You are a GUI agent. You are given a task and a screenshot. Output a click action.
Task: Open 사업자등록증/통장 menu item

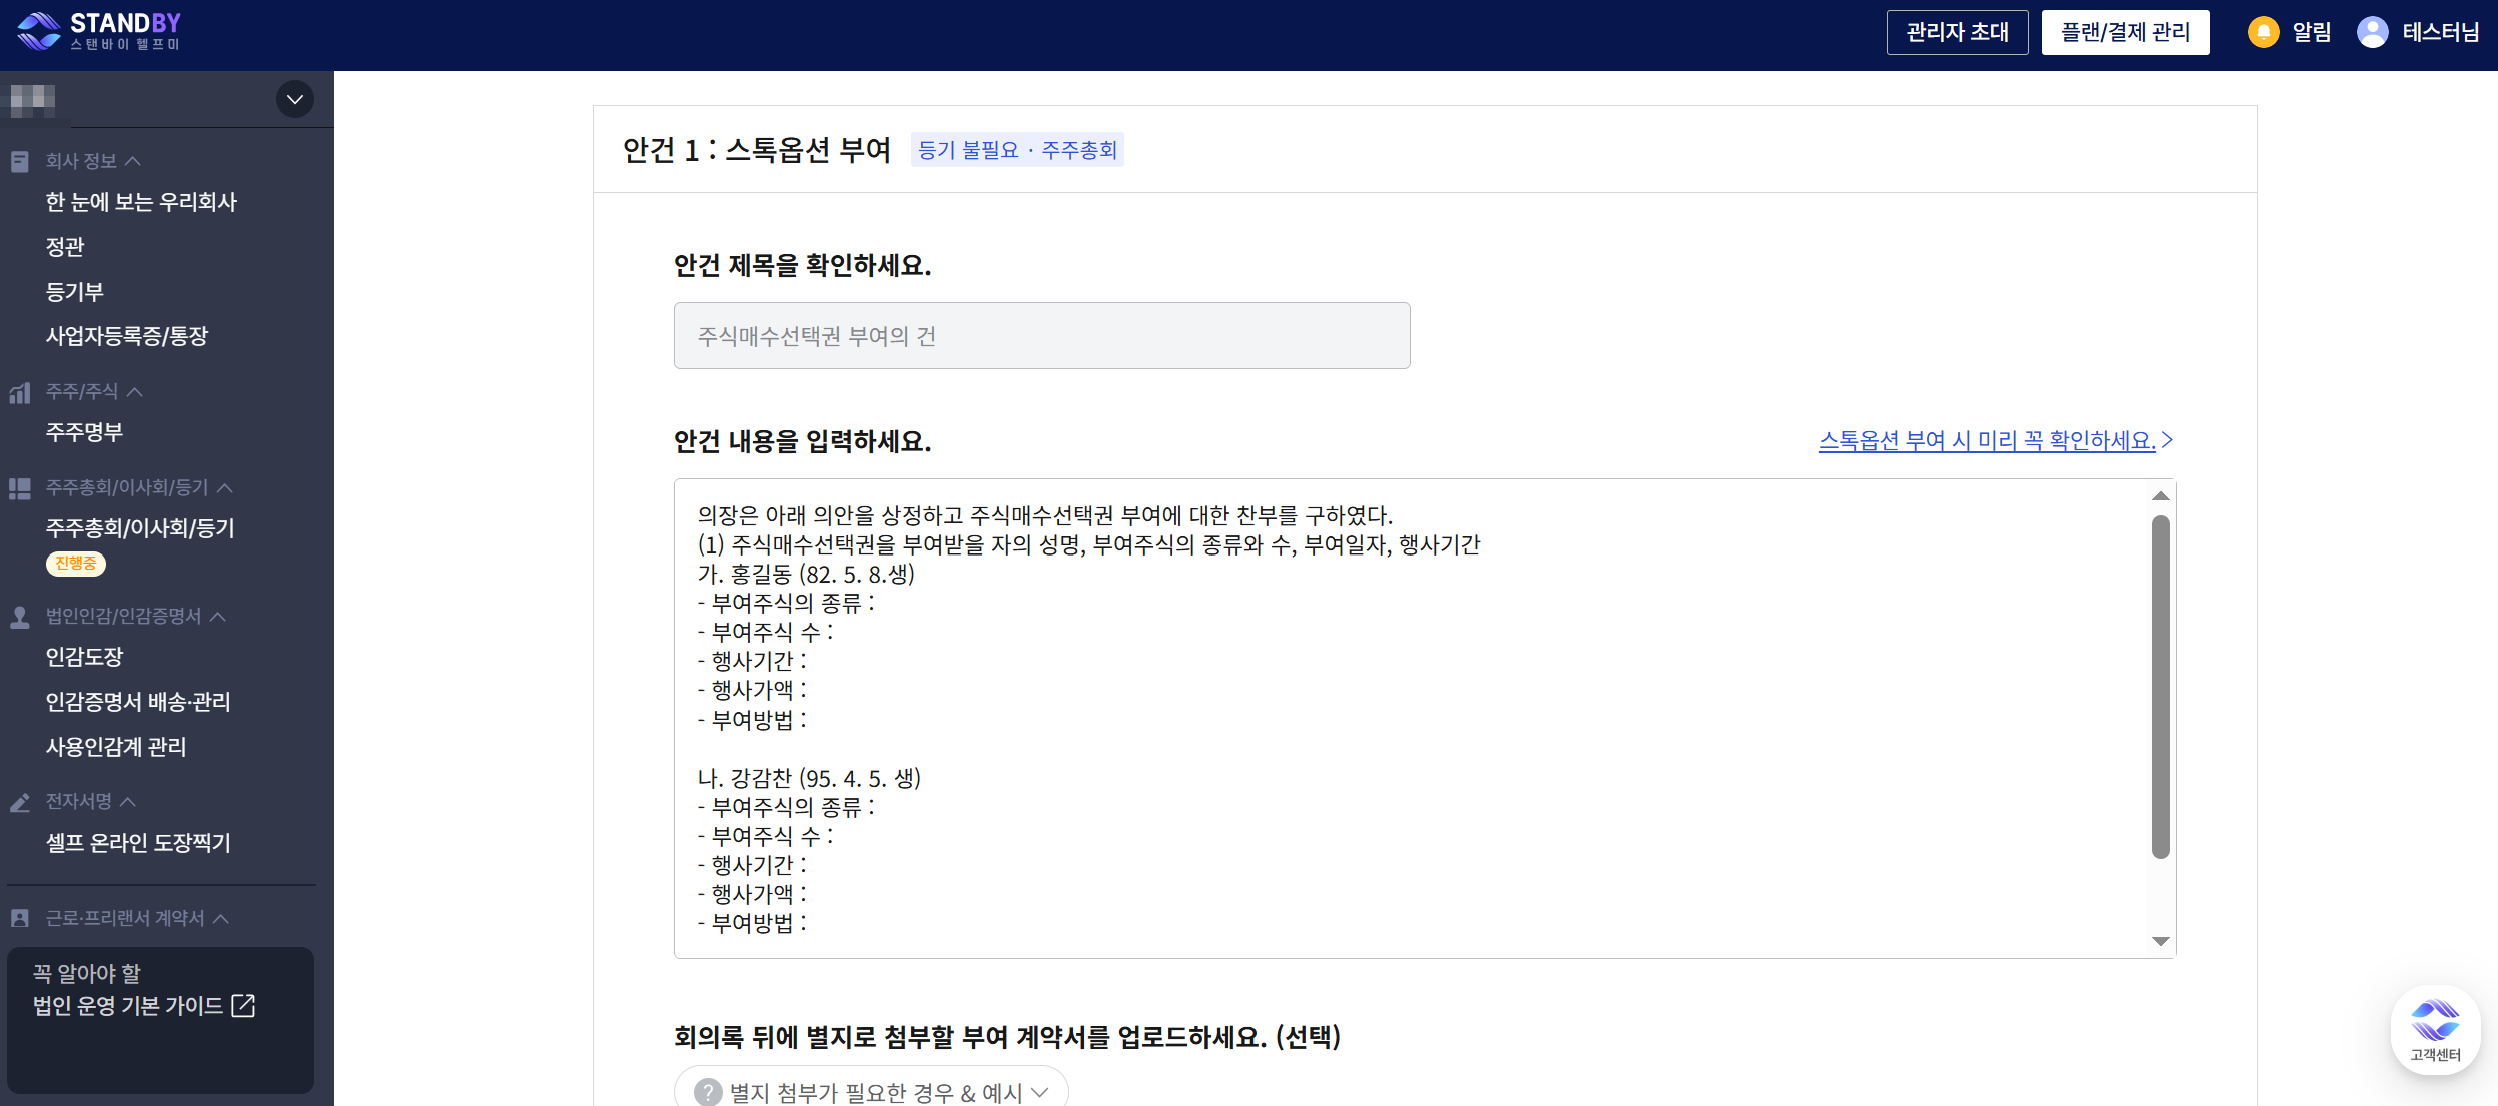(127, 336)
